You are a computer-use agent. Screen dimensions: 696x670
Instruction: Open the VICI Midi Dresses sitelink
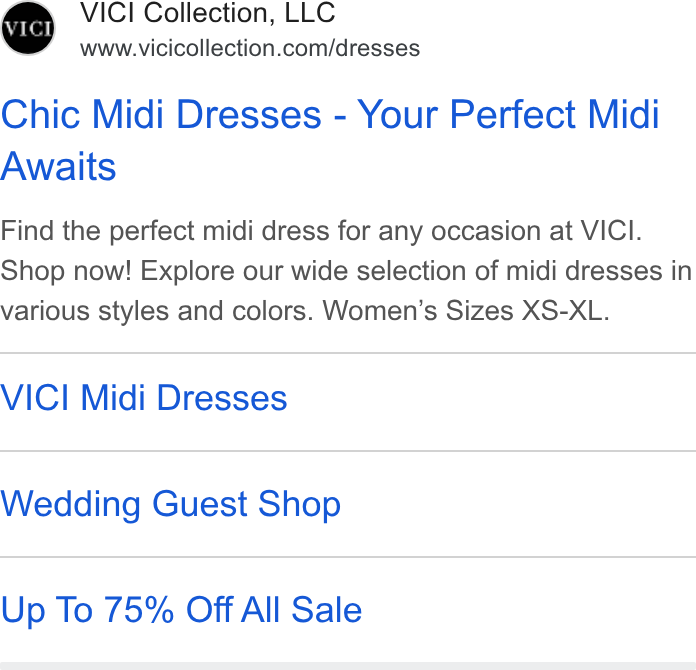coord(144,398)
